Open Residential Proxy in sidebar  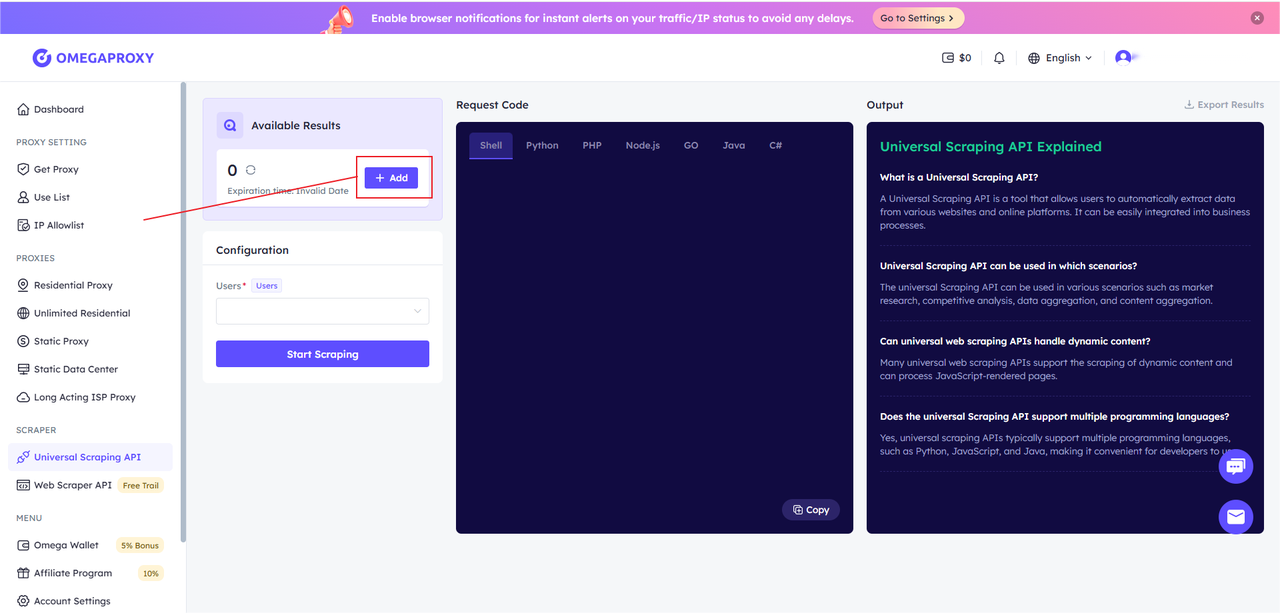(73, 285)
